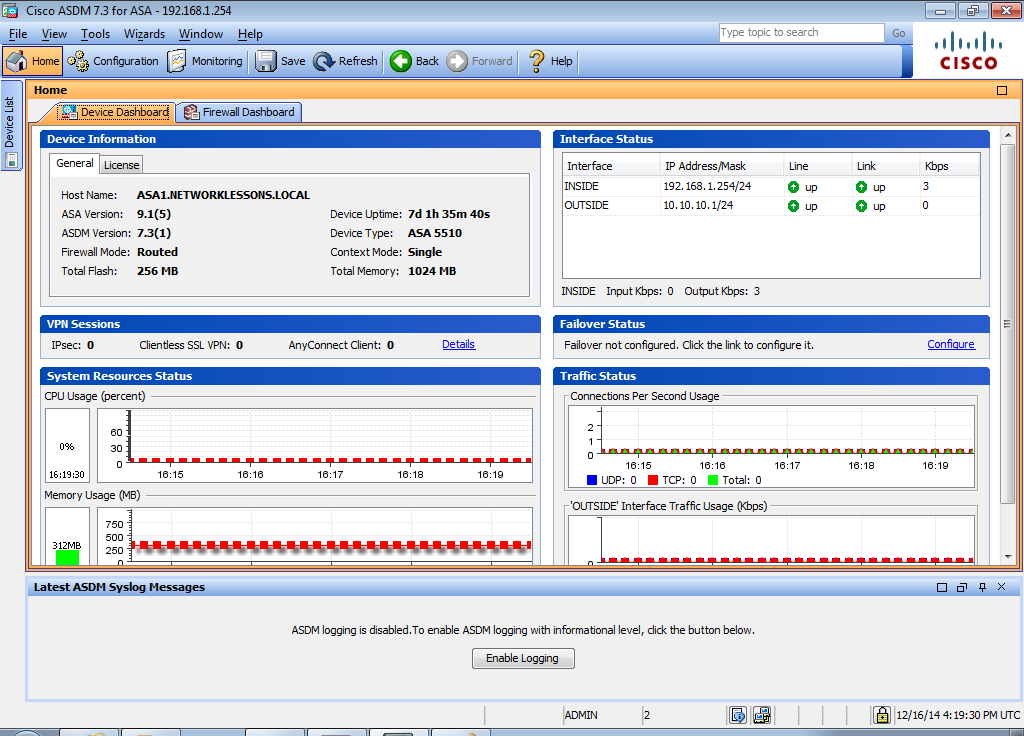
Task: Expand the Device List side panel
Action: 10,125
